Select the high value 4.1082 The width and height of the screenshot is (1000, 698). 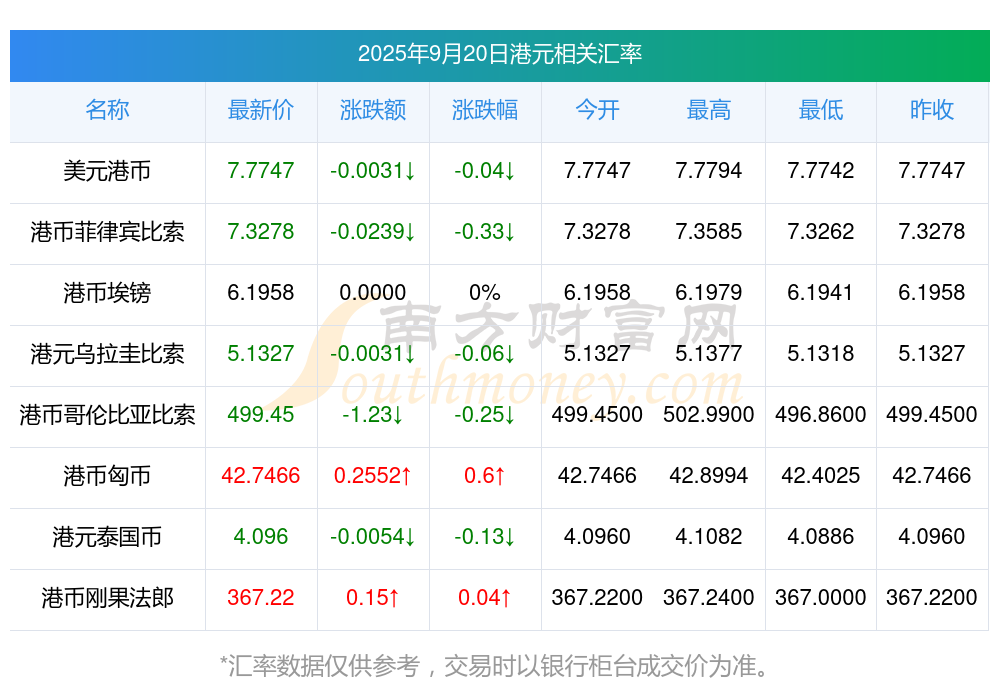[709, 537]
